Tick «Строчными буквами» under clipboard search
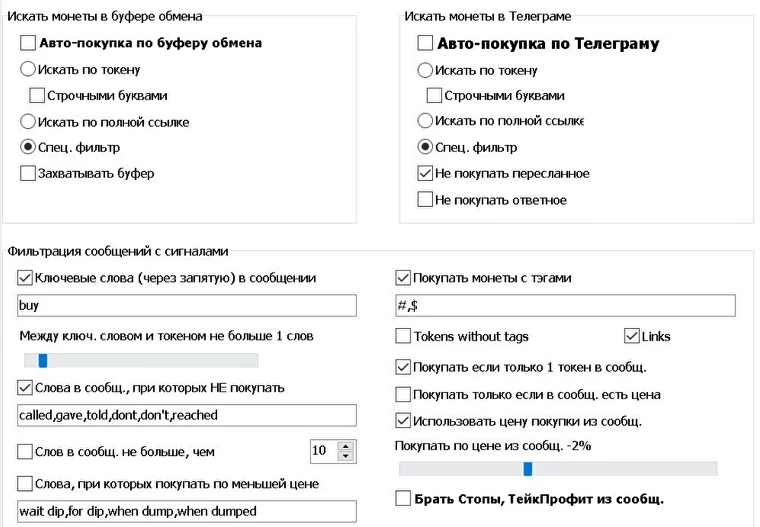This screenshot has height=527, width=760. pyautogui.click(x=37, y=96)
